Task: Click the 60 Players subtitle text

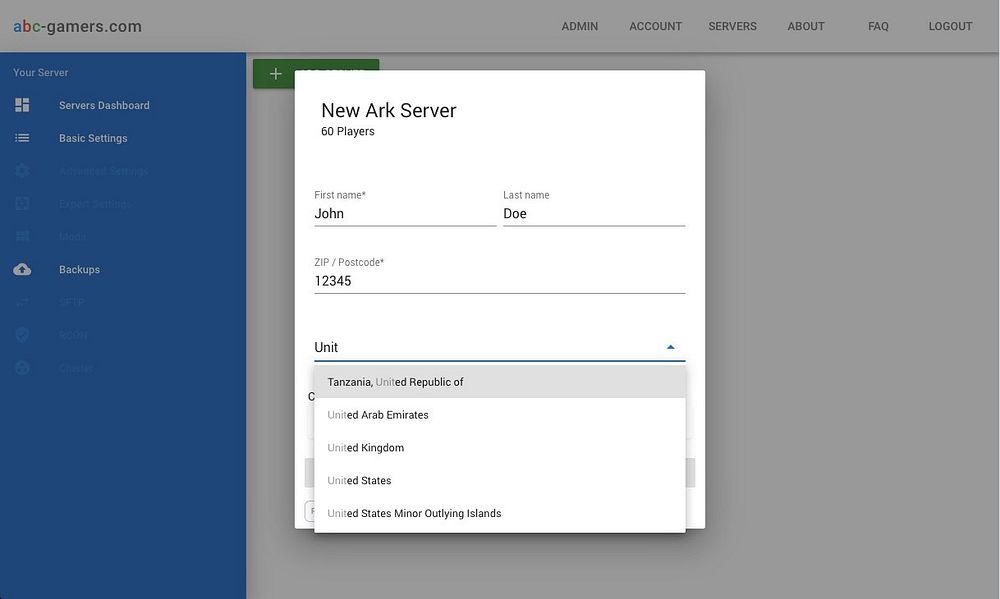Action: coord(348,131)
